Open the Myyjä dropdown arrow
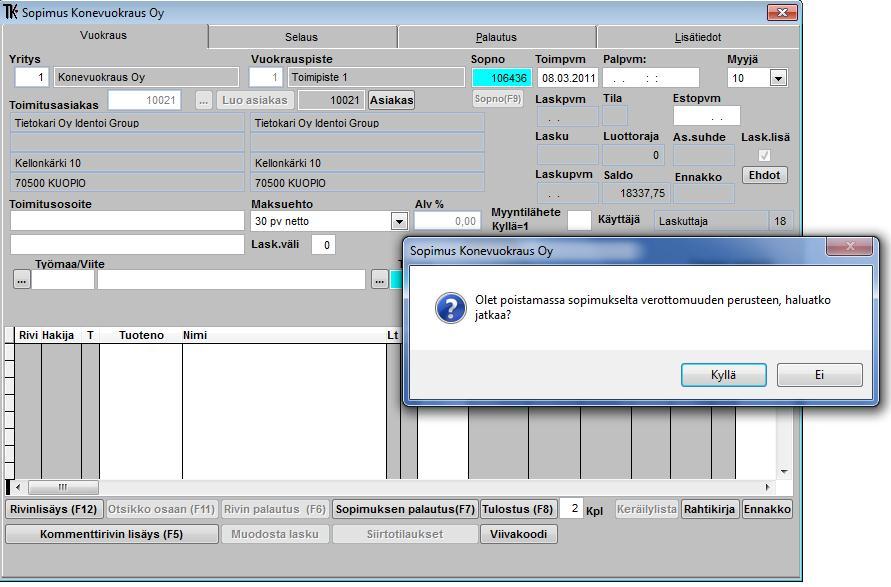Viewport: 891px width, 587px height. (x=778, y=78)
